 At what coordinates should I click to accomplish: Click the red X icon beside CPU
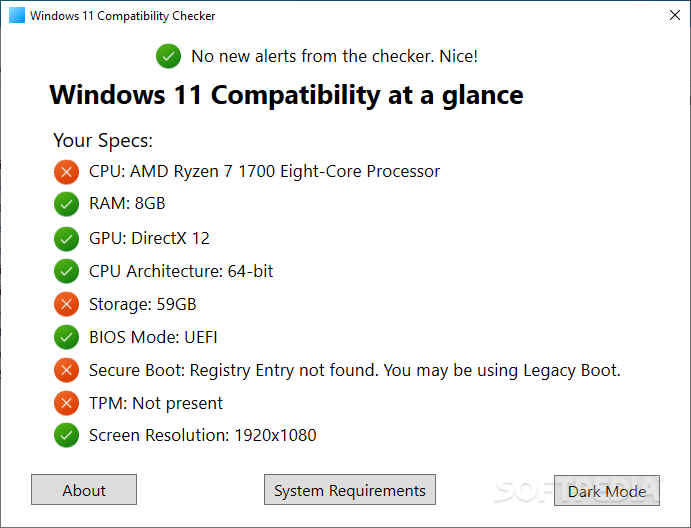coord(66,172)
